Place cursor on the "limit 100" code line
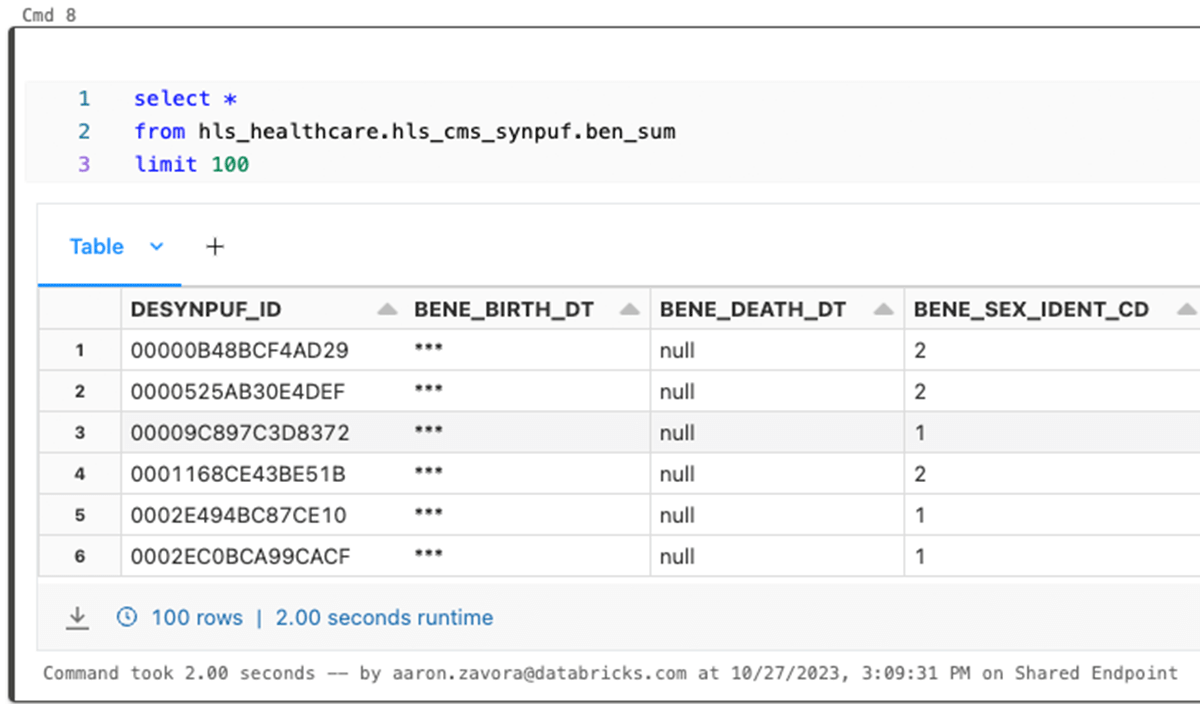 [x=192, y=164]
